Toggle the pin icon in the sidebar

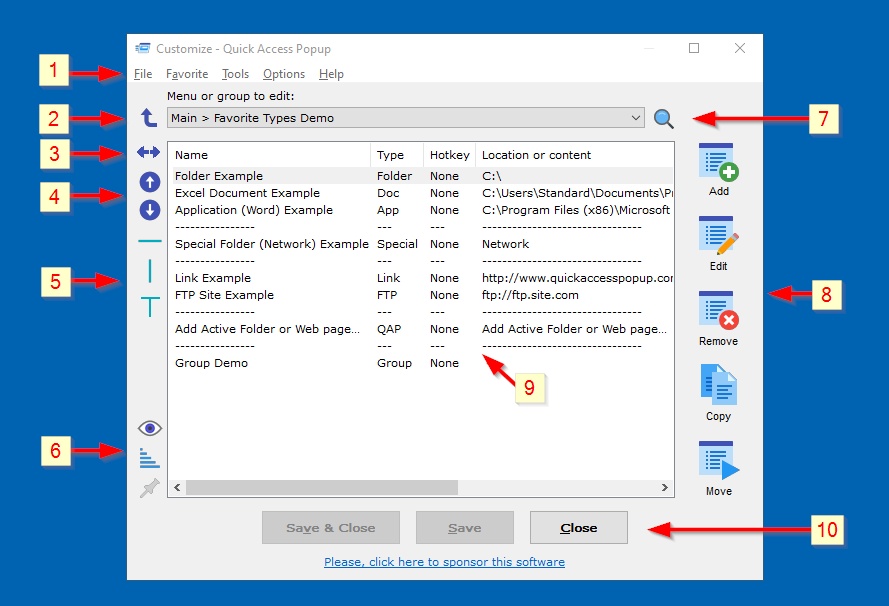pos(149,488)
